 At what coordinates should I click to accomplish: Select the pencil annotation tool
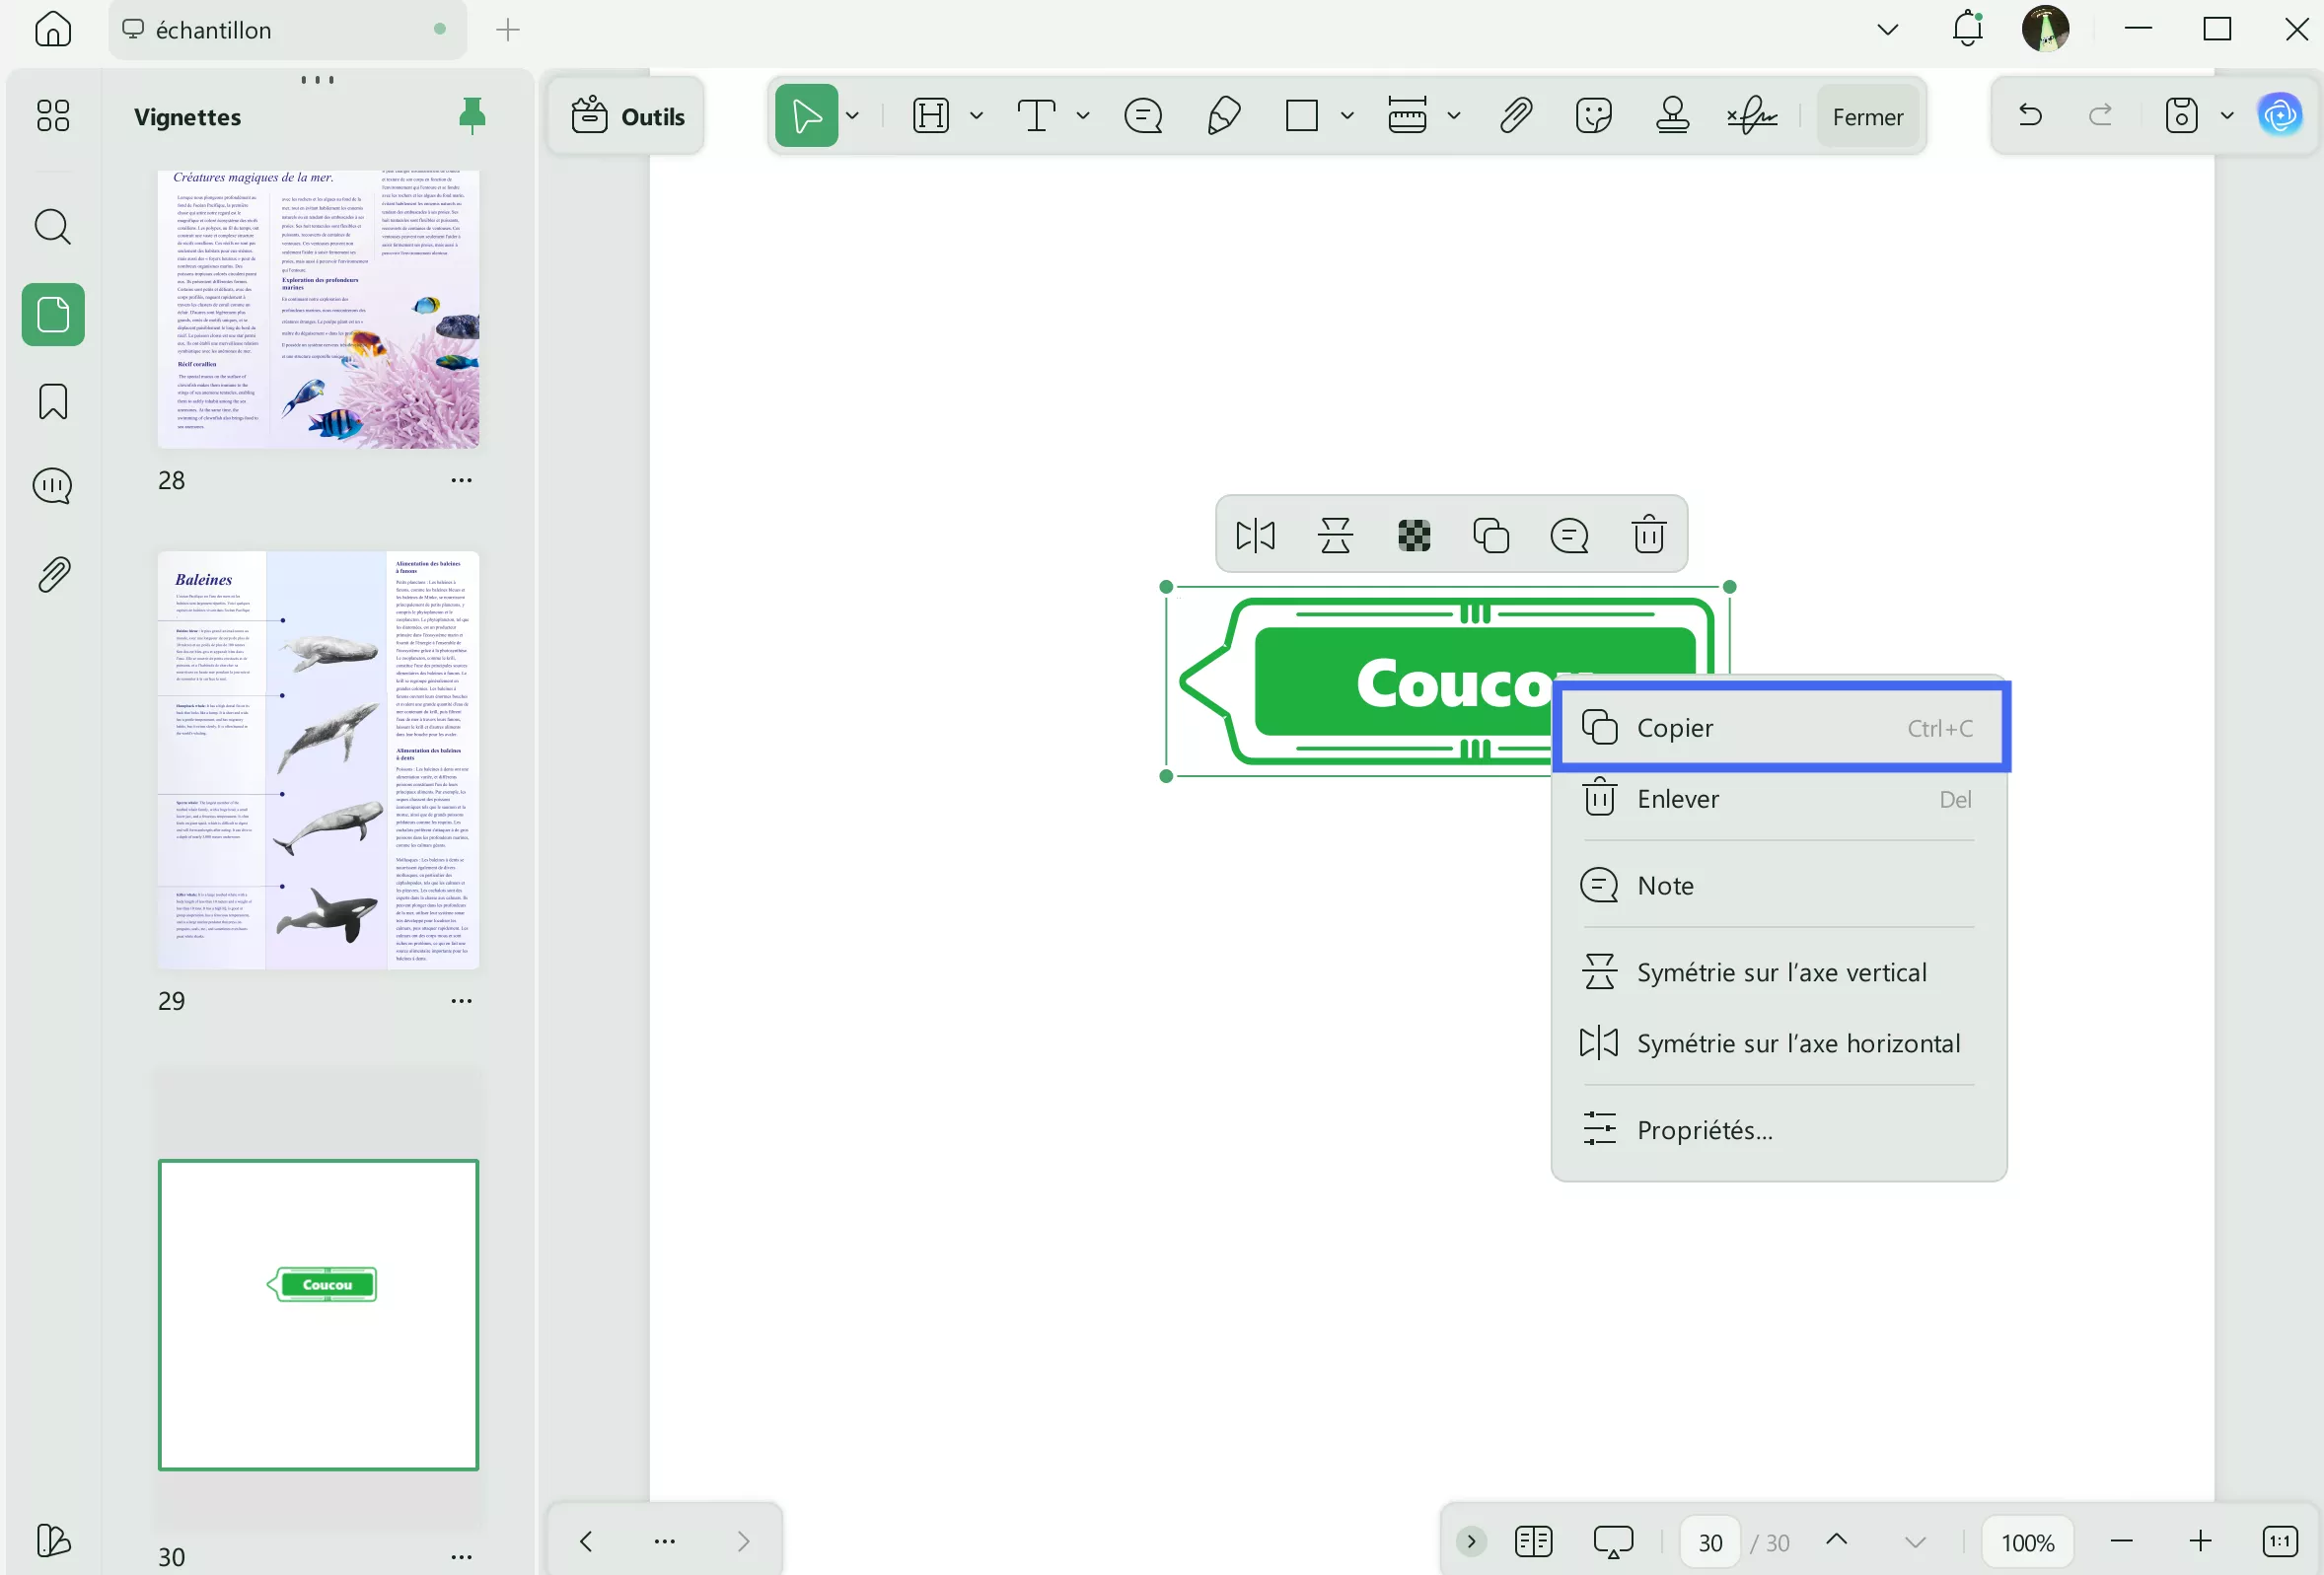[x=1222, y=115]
